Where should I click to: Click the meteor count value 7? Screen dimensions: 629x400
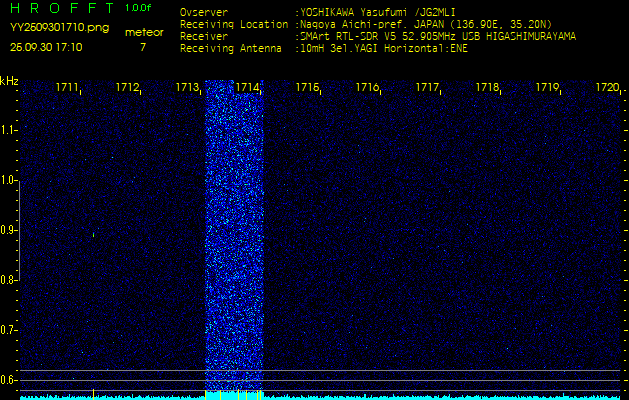143,47
